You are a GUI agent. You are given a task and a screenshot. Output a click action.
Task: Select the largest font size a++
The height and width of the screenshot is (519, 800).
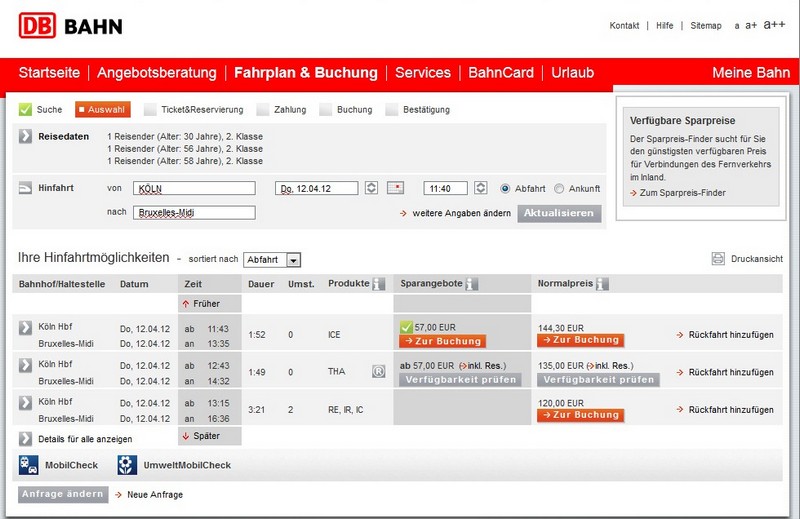774,24
